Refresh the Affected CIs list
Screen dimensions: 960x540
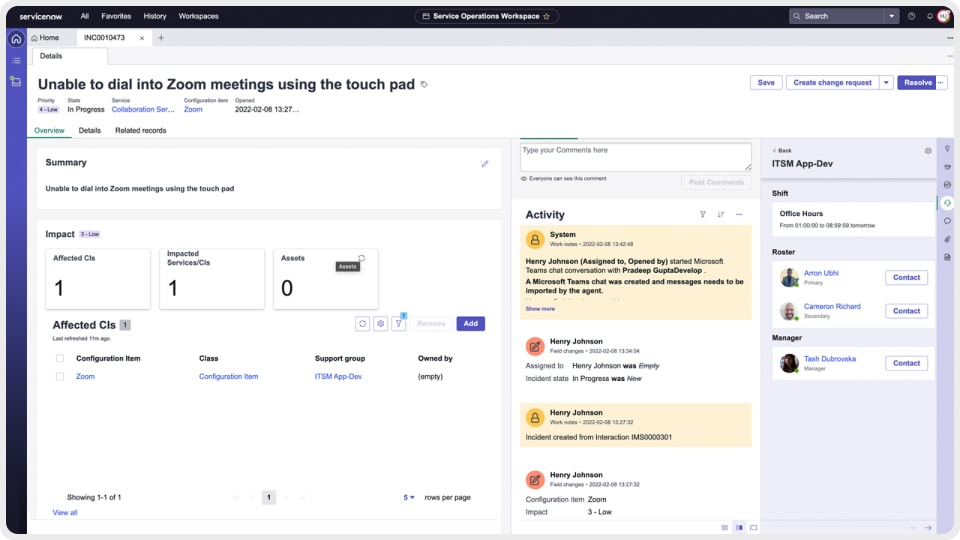[x=363, y=324]
